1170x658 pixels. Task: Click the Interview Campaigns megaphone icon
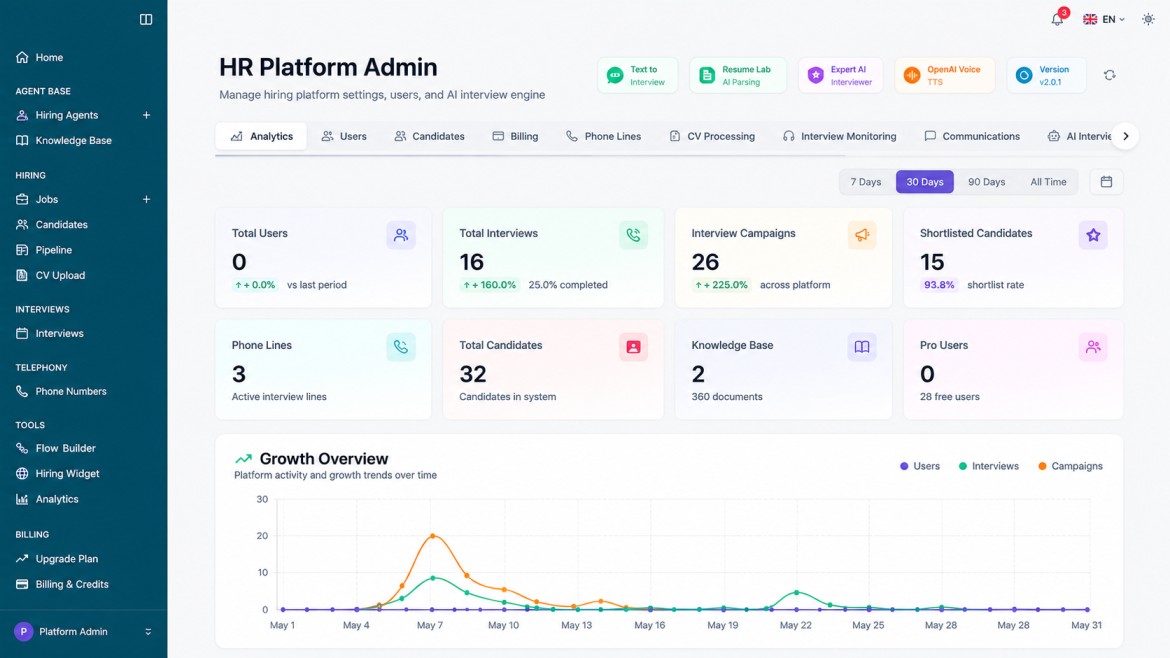[x=862, y=235]
